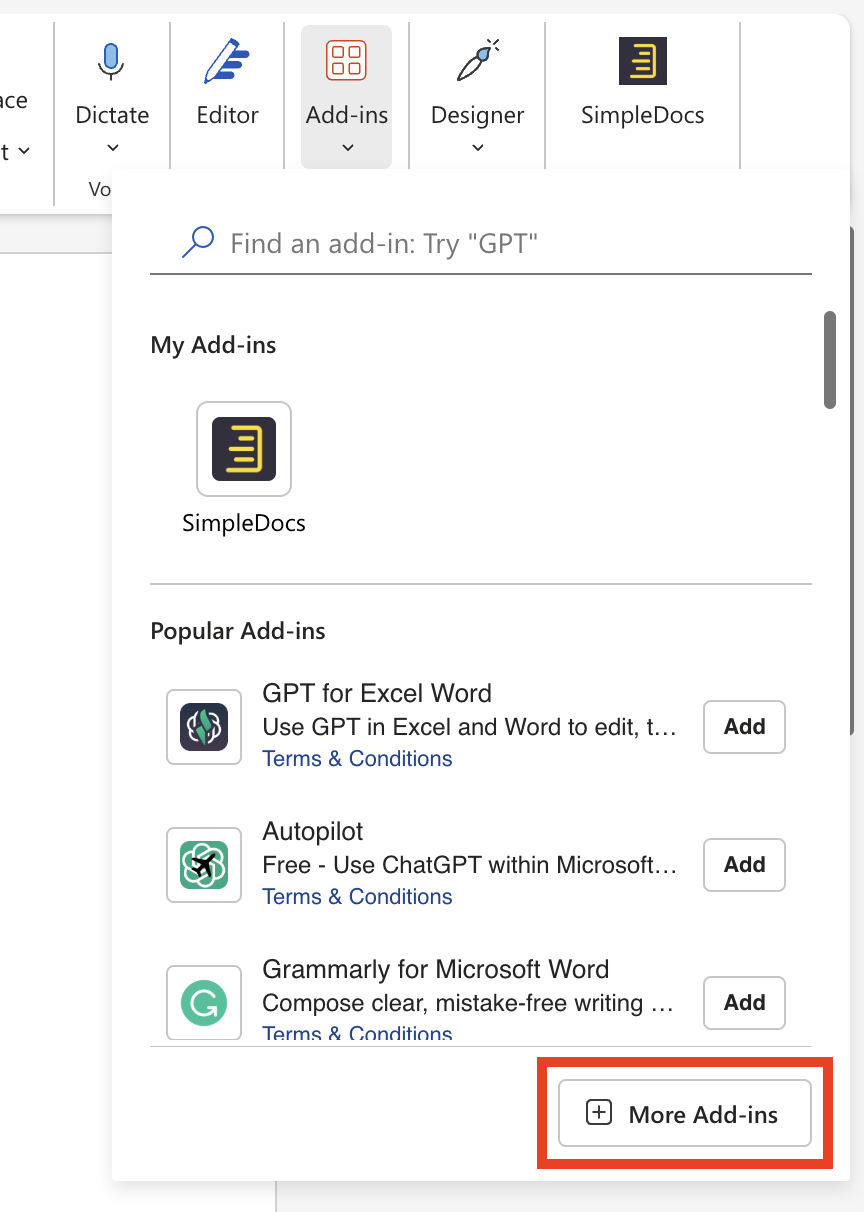Click the Designer brush icon
The height and width of the screenshot is (1212, 864).
(477, 60)
